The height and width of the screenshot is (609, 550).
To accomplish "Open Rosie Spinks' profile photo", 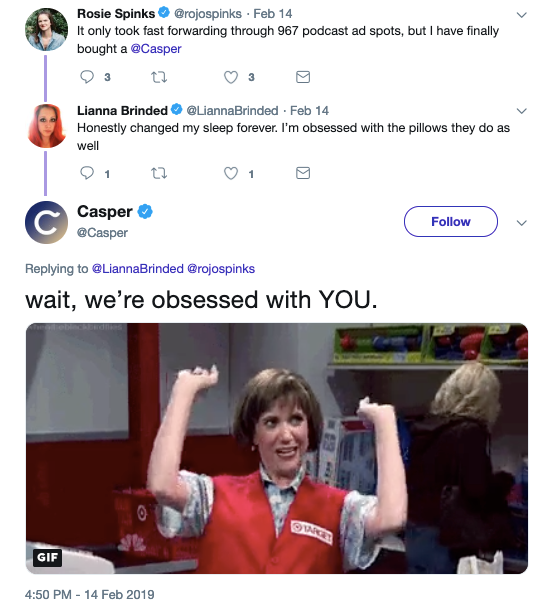I will coord(46,30).
